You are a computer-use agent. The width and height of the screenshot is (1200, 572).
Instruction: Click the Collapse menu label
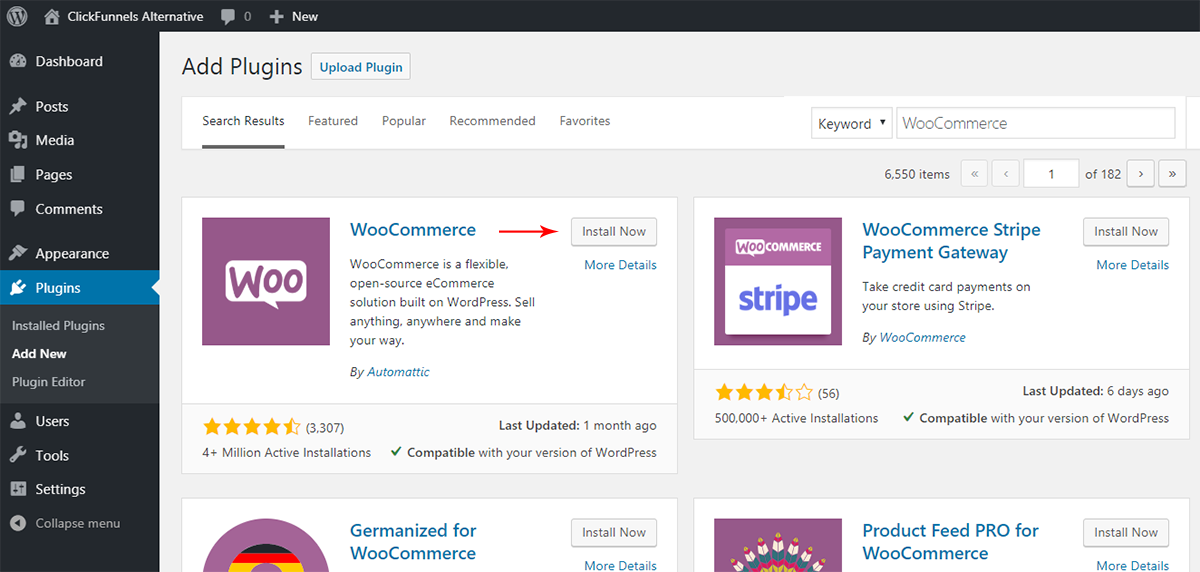click(78, 523)
